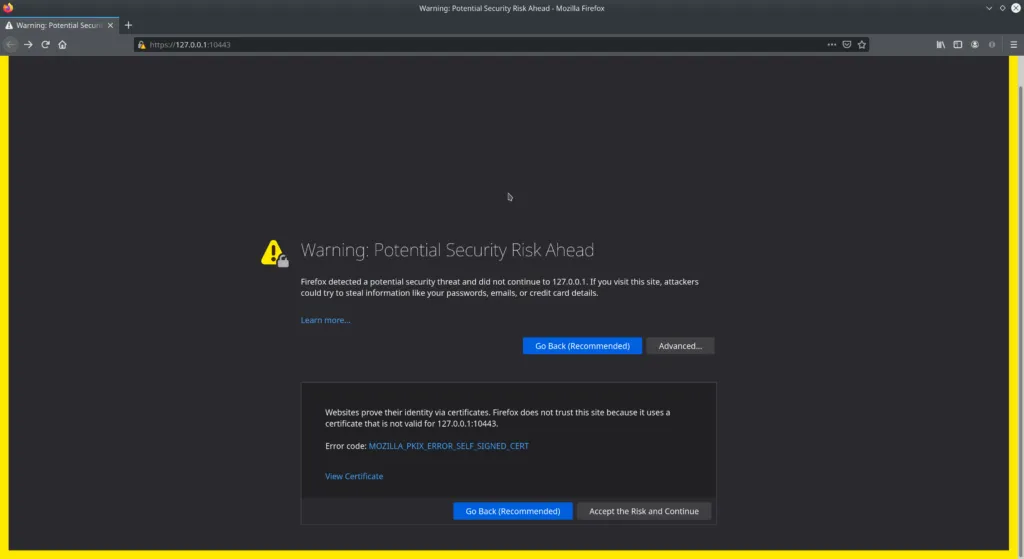Click the Back navigation arrow
This screenshot has height=559, width=1024.
pyautogui.click(x=11, y=45)
